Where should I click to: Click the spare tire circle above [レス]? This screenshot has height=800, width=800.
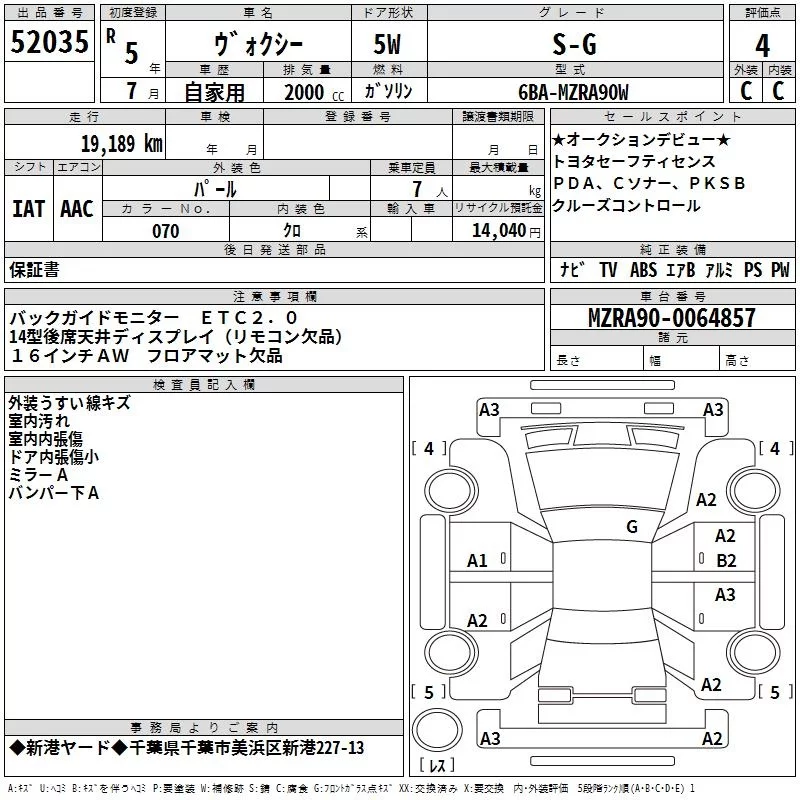pos(437,730)
